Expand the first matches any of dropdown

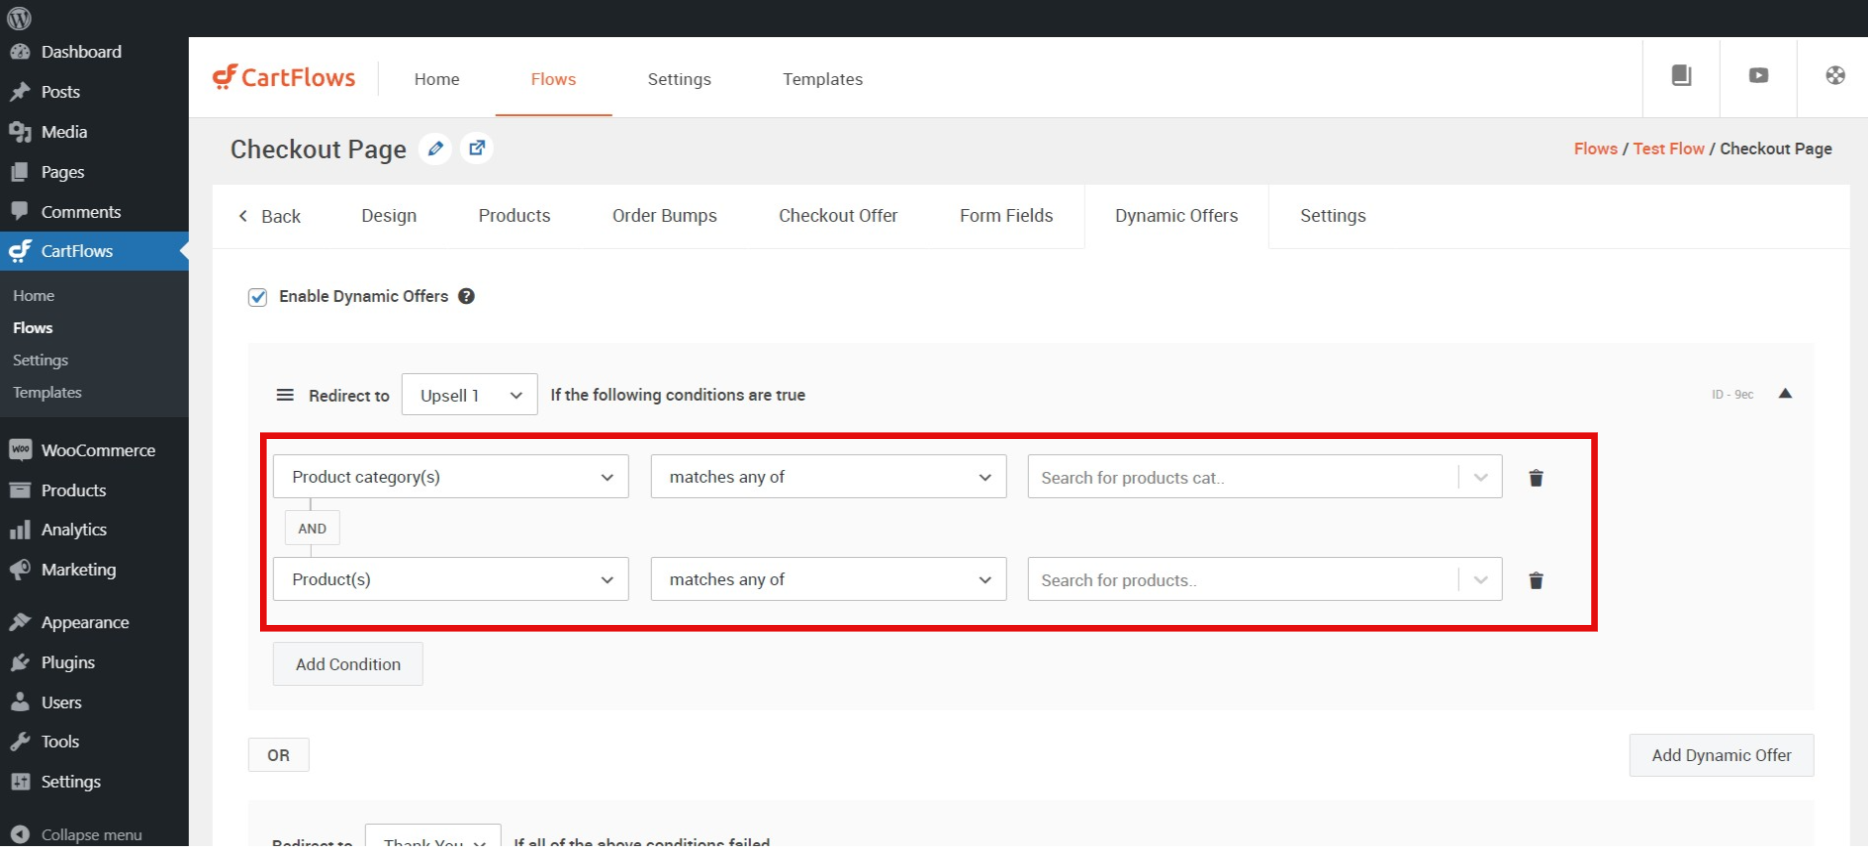pyautogui.click(x=827, y=477)
